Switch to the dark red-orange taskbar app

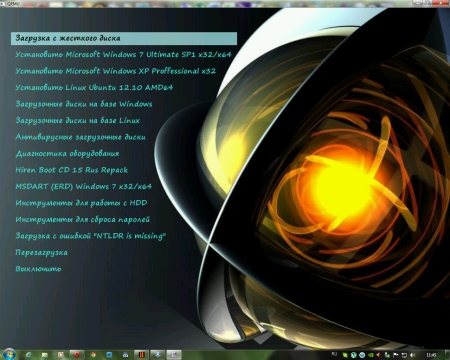141,355
